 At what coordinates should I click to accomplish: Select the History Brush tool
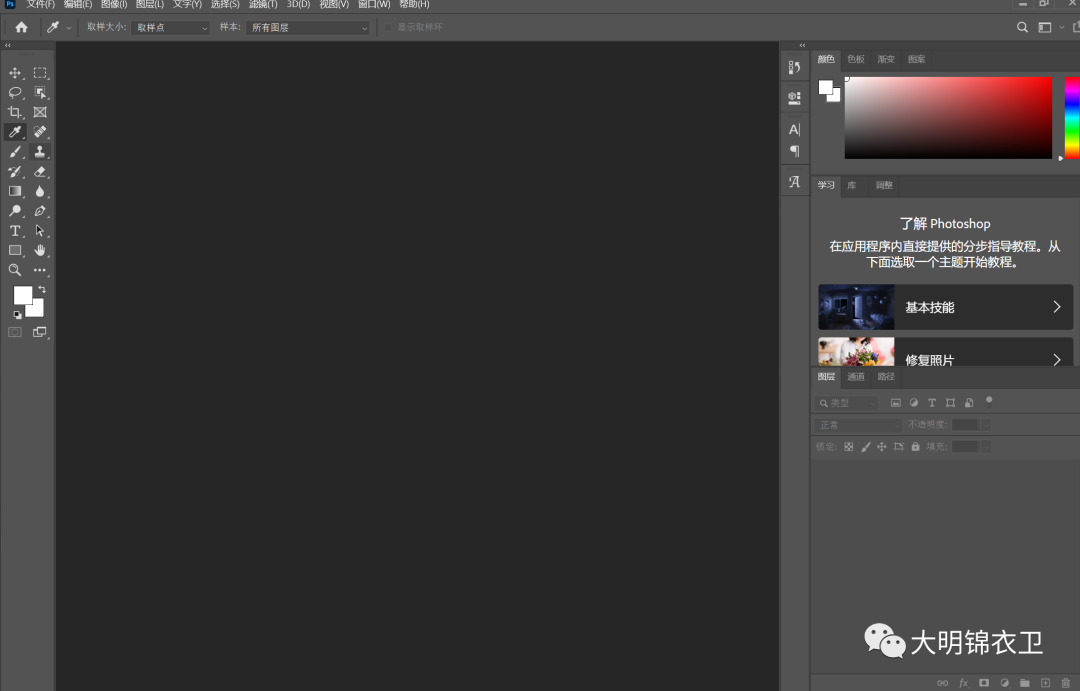14,172
